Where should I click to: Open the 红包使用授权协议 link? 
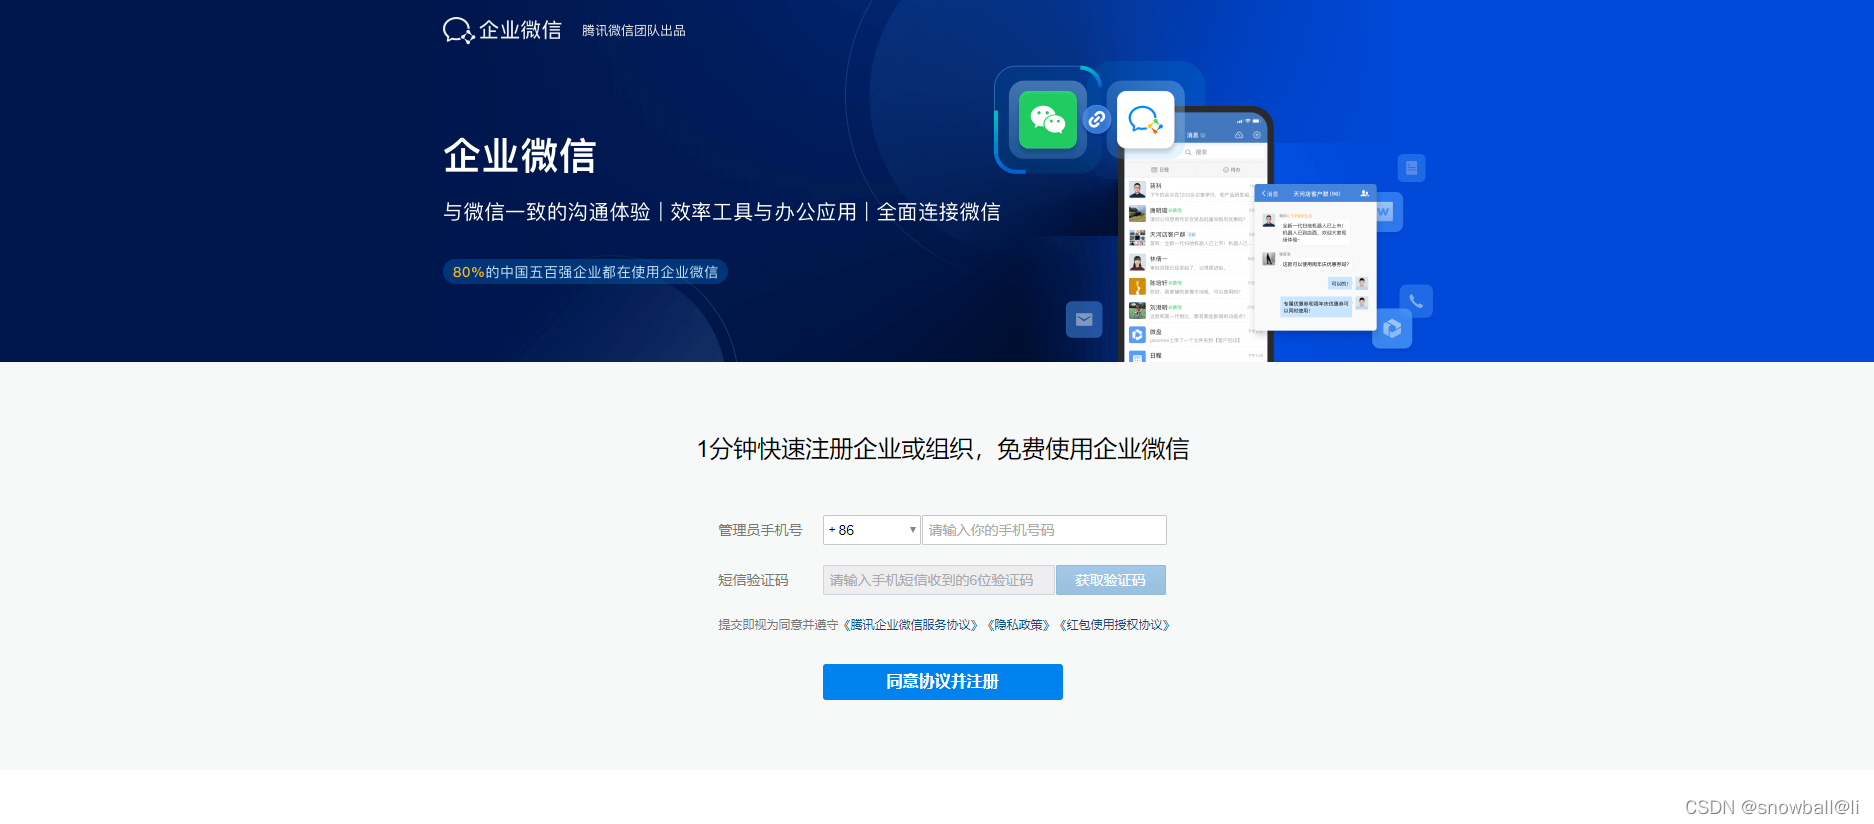[x=1114, y=625]
